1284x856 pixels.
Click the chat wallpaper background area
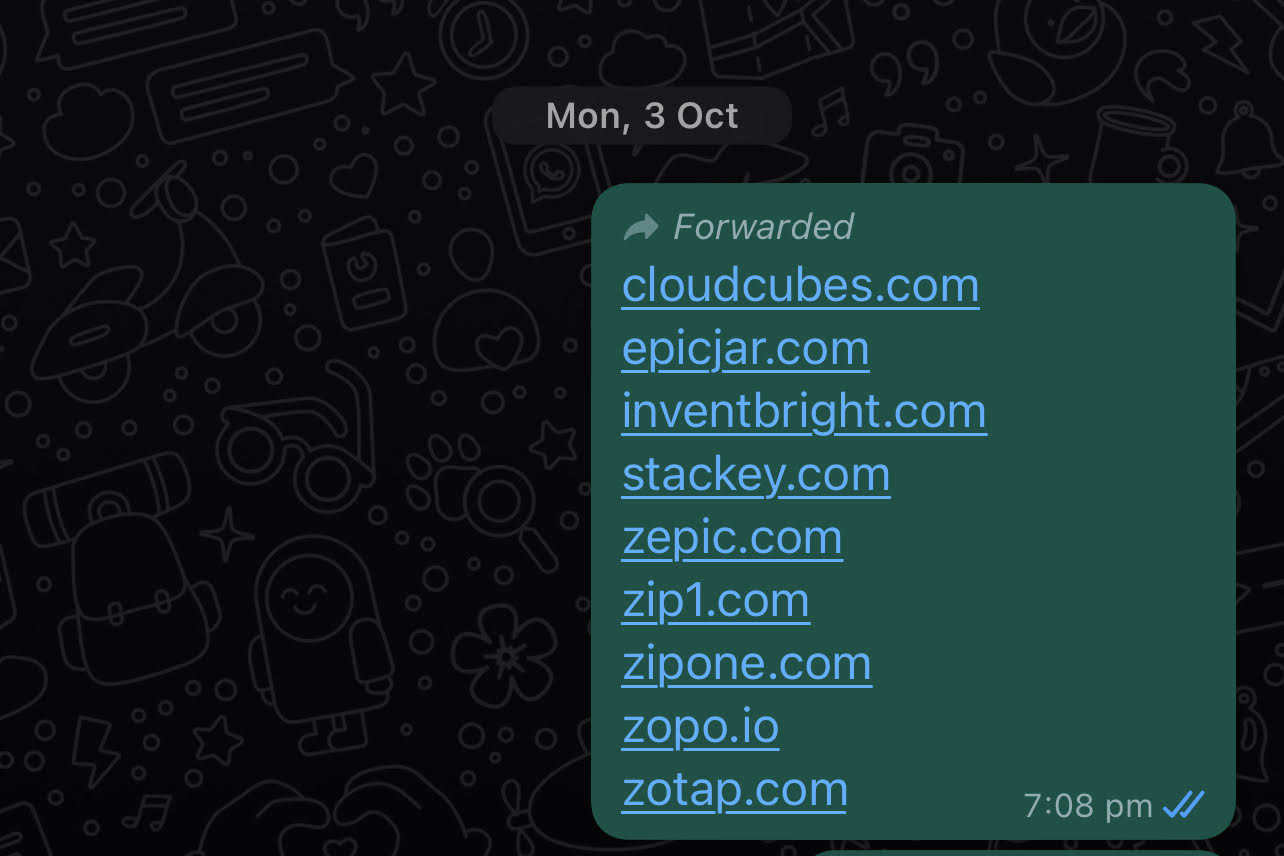pyautogui.click(x=250, y=450)
